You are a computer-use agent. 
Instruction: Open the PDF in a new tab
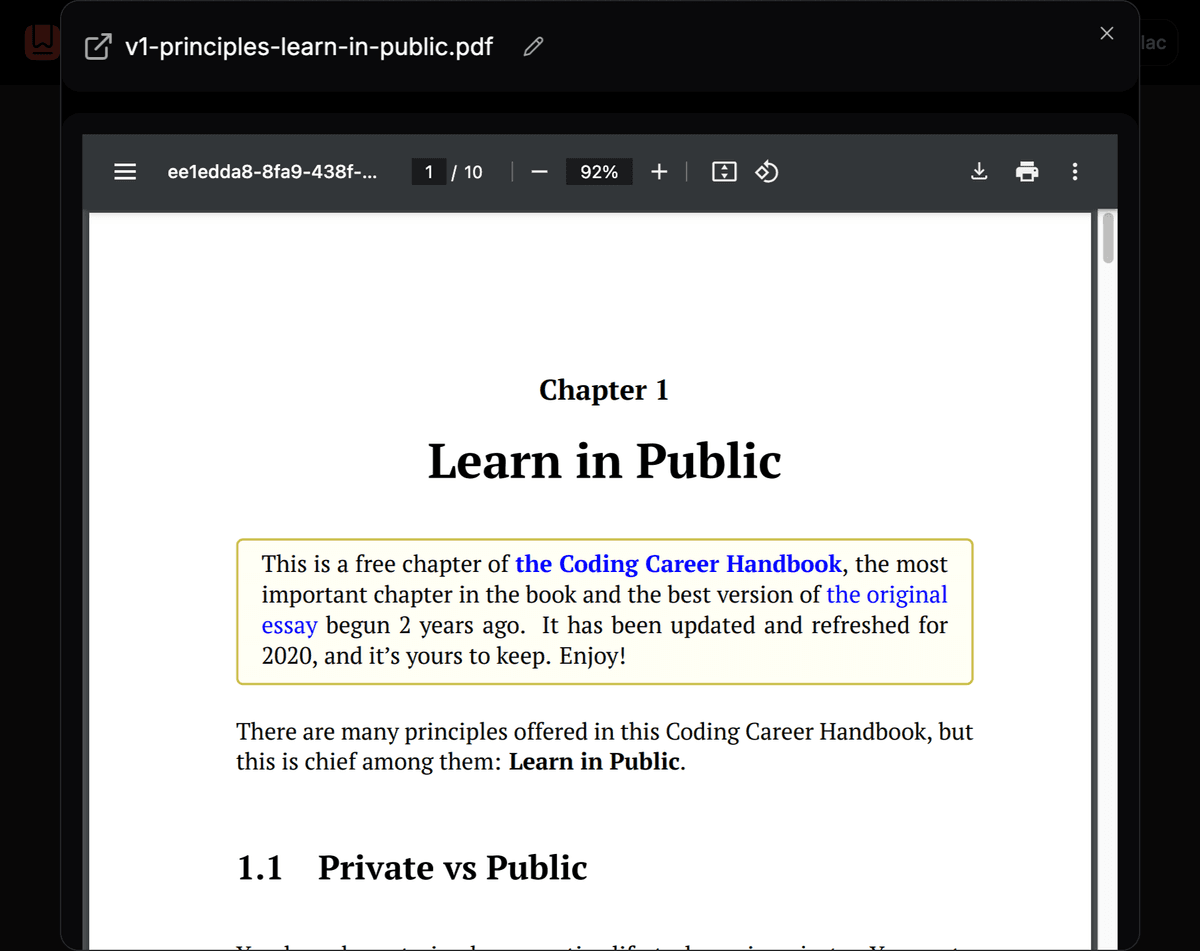point(96,46)
